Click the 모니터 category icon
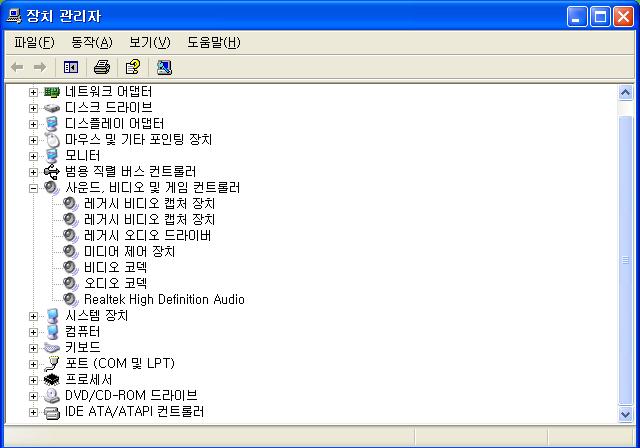Image resolution: width=640 pixels, height=448 pixels. 52,155
